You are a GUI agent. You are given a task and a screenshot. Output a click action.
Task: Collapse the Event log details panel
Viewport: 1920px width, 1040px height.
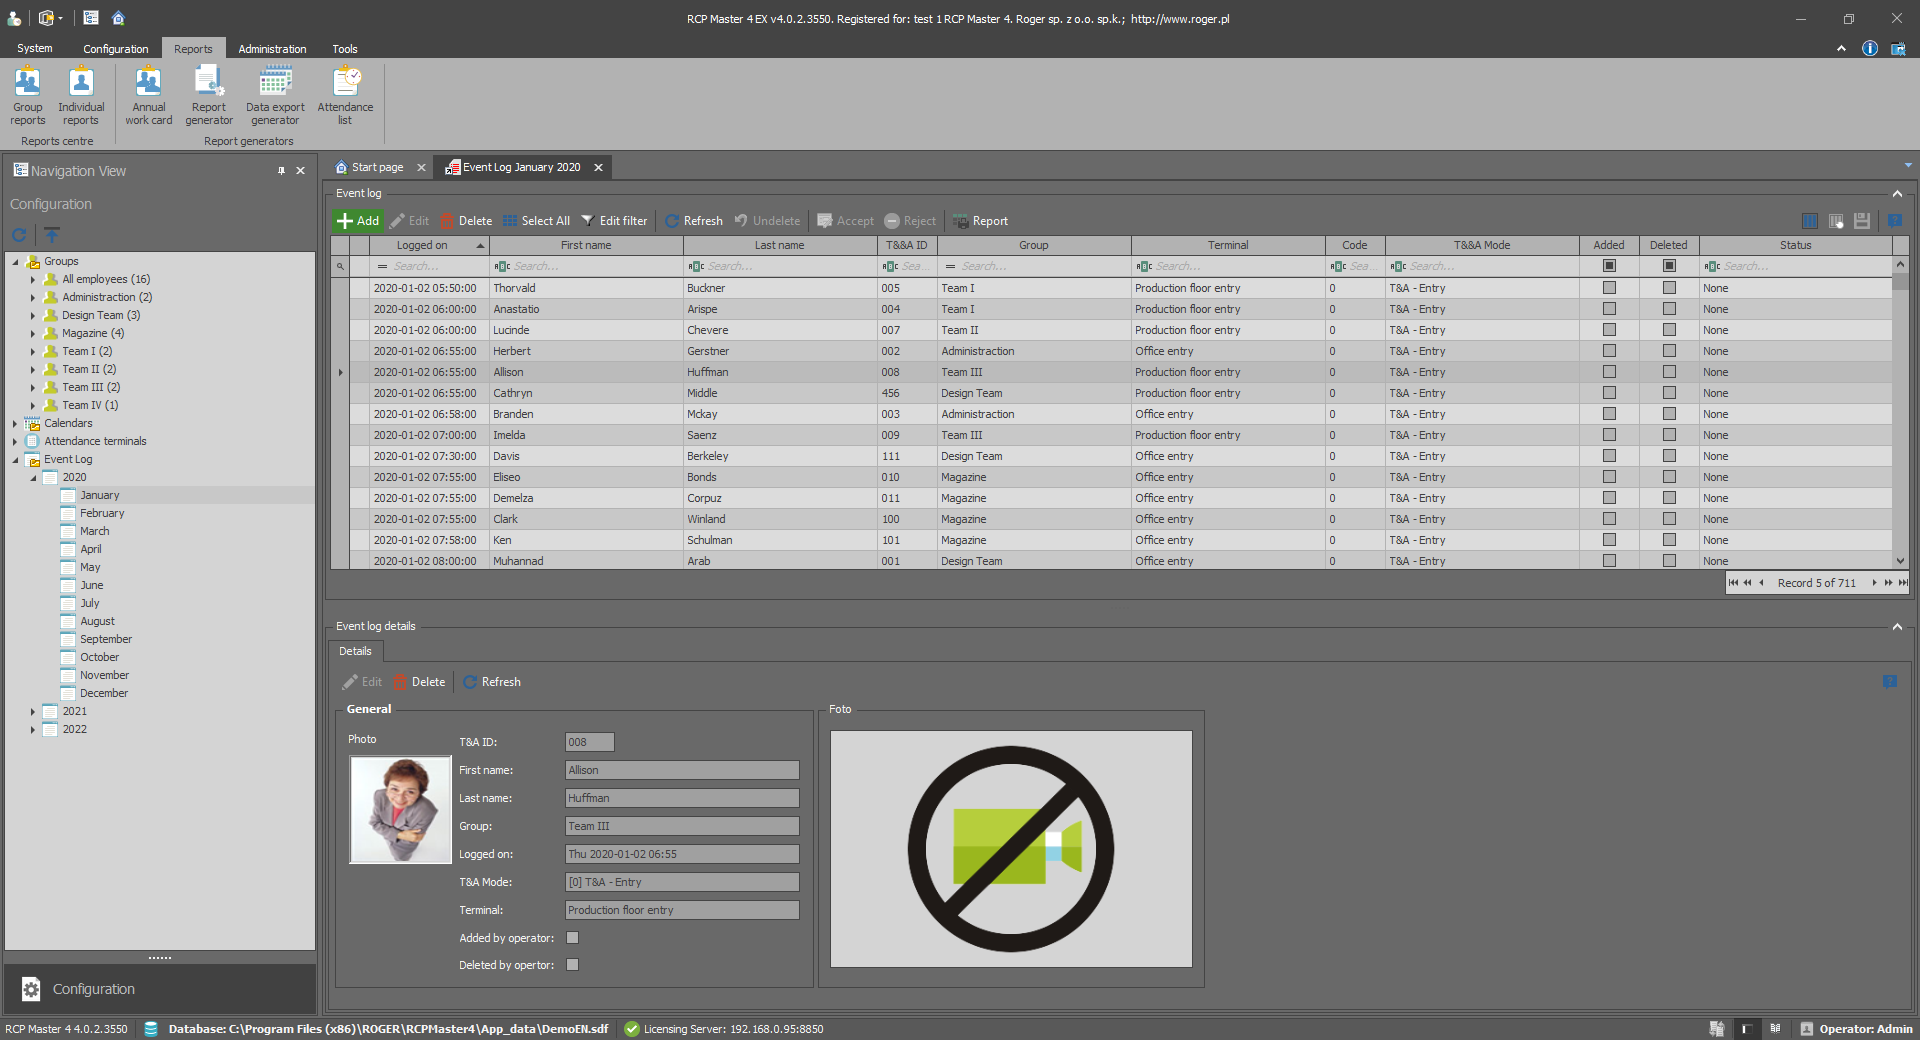click(x=1897, y=627)
